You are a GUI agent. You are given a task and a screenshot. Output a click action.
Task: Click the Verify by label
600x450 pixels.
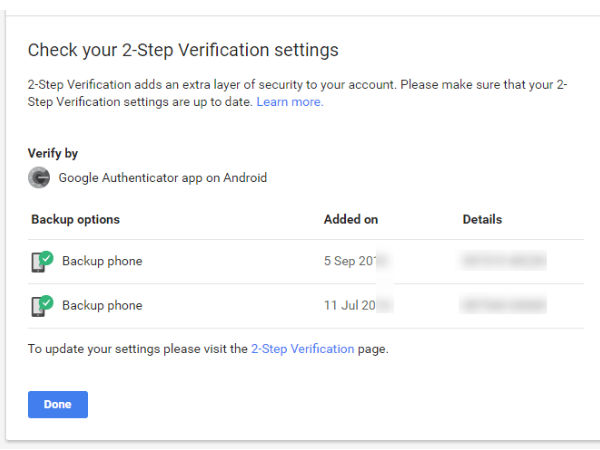pos(53,154)
